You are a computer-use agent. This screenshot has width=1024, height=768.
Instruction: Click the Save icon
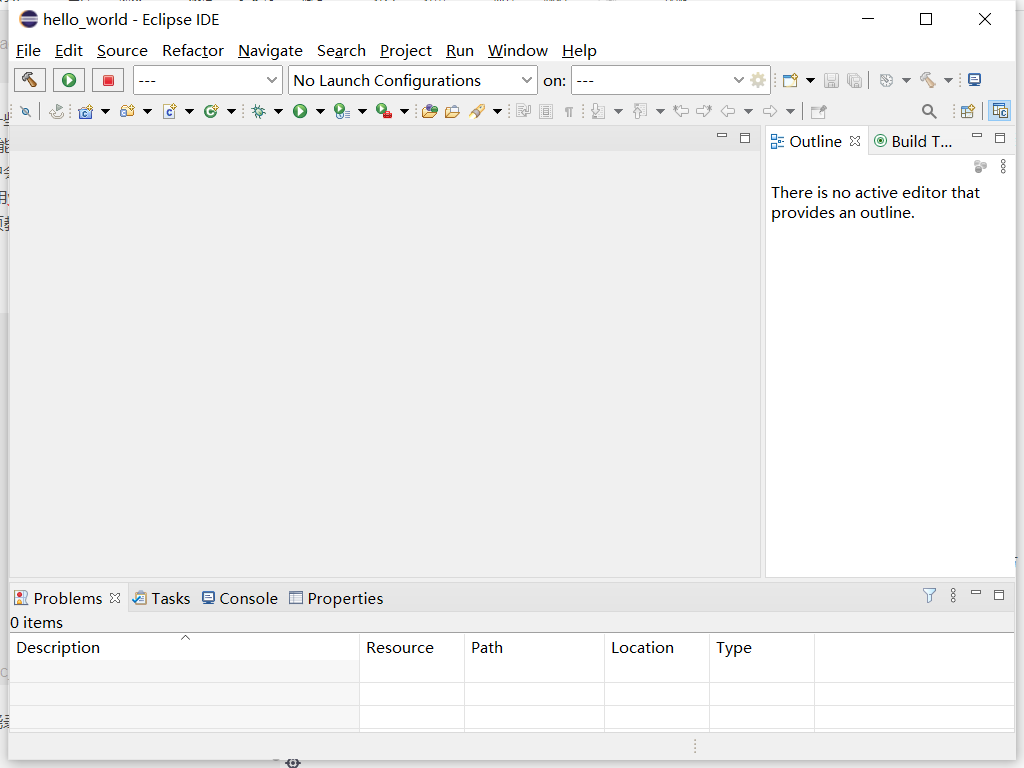coord(831,80)
